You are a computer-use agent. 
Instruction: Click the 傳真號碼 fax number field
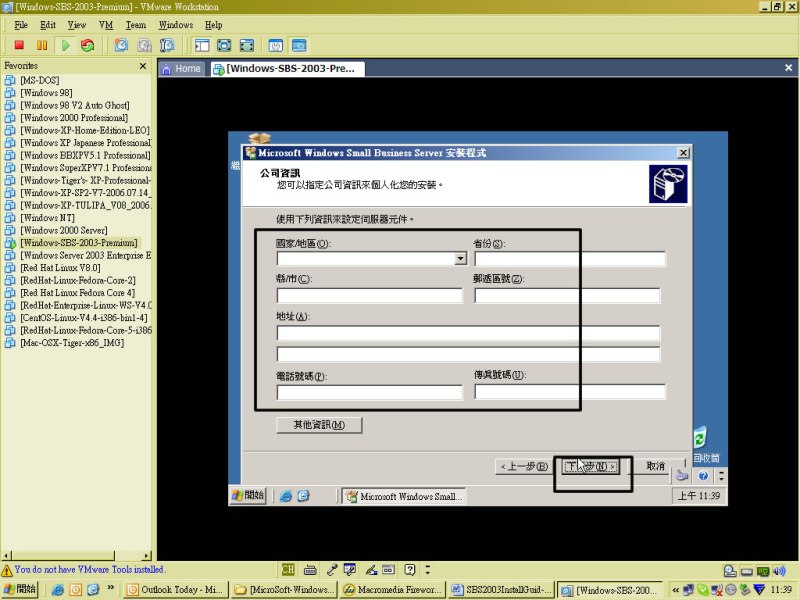coord(570,391)
